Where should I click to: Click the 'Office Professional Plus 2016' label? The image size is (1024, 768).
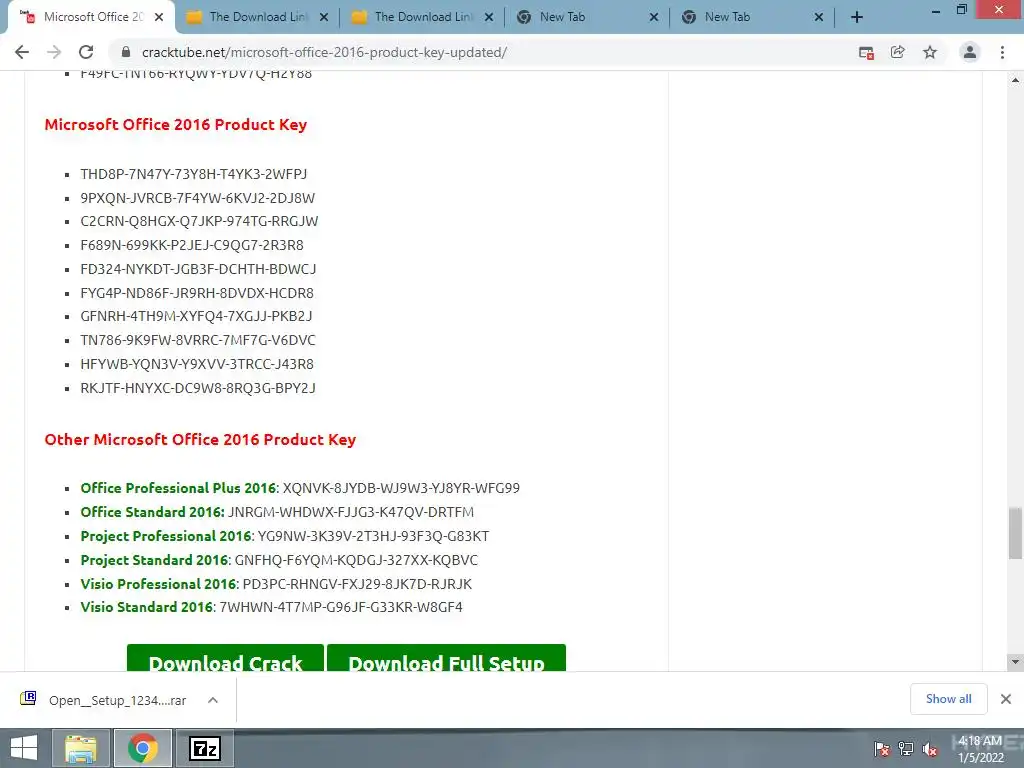point(178,488)
